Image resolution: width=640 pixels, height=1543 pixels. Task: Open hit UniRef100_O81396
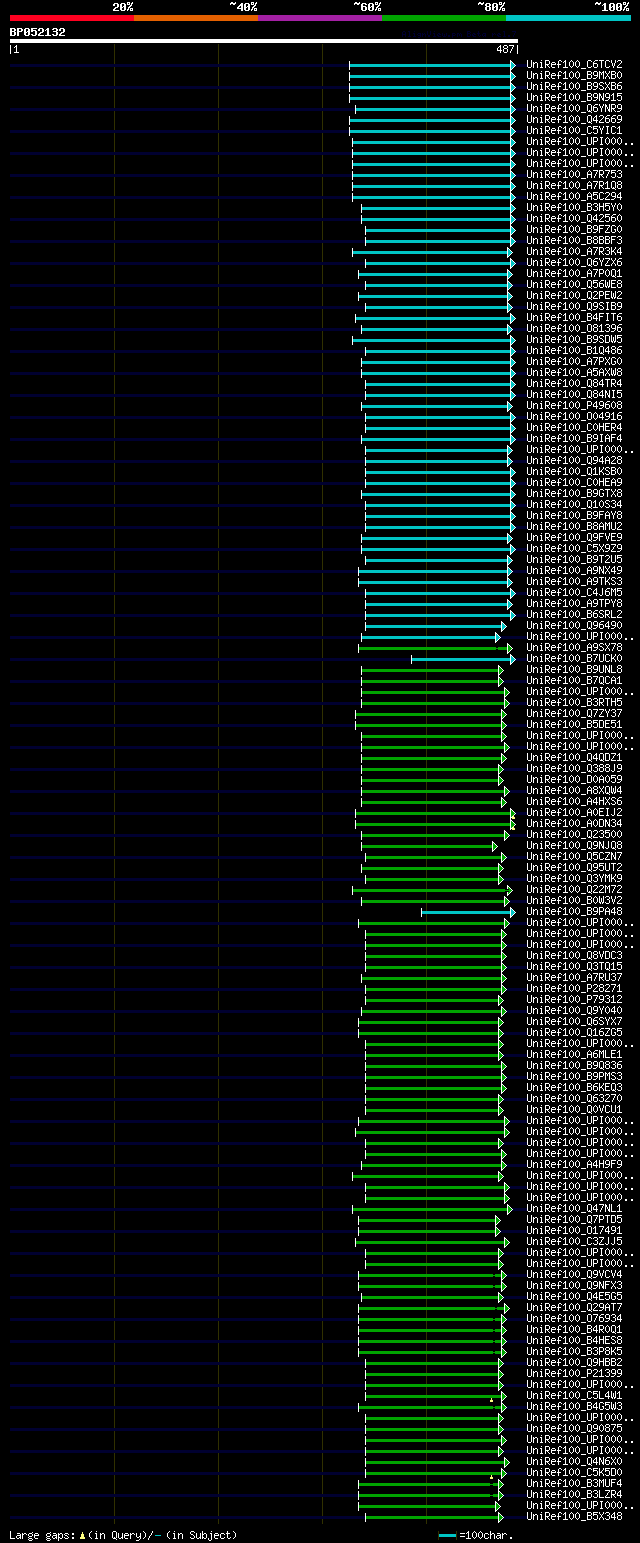(574, 328)
